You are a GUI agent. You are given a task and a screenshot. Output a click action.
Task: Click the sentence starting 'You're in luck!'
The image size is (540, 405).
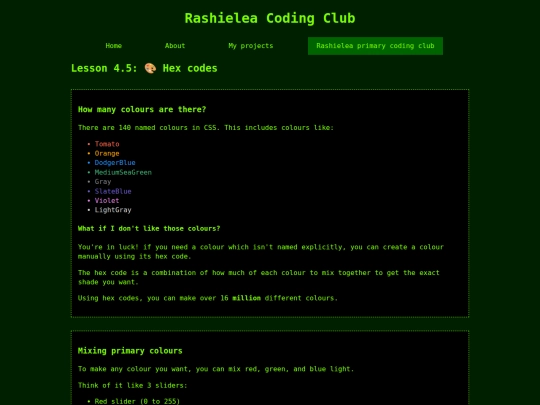click(x=261, y=252)
